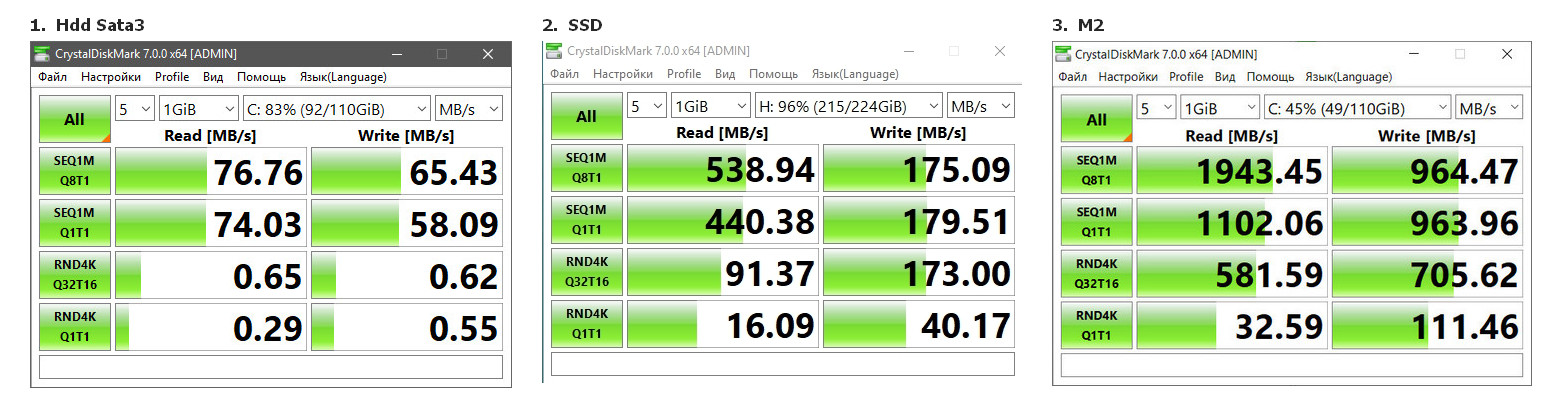Image resolution: width=1562 pixels, height=418 pixels.
Task: Open Язык(Language) menu in SSD window
Action: point(855,74)
